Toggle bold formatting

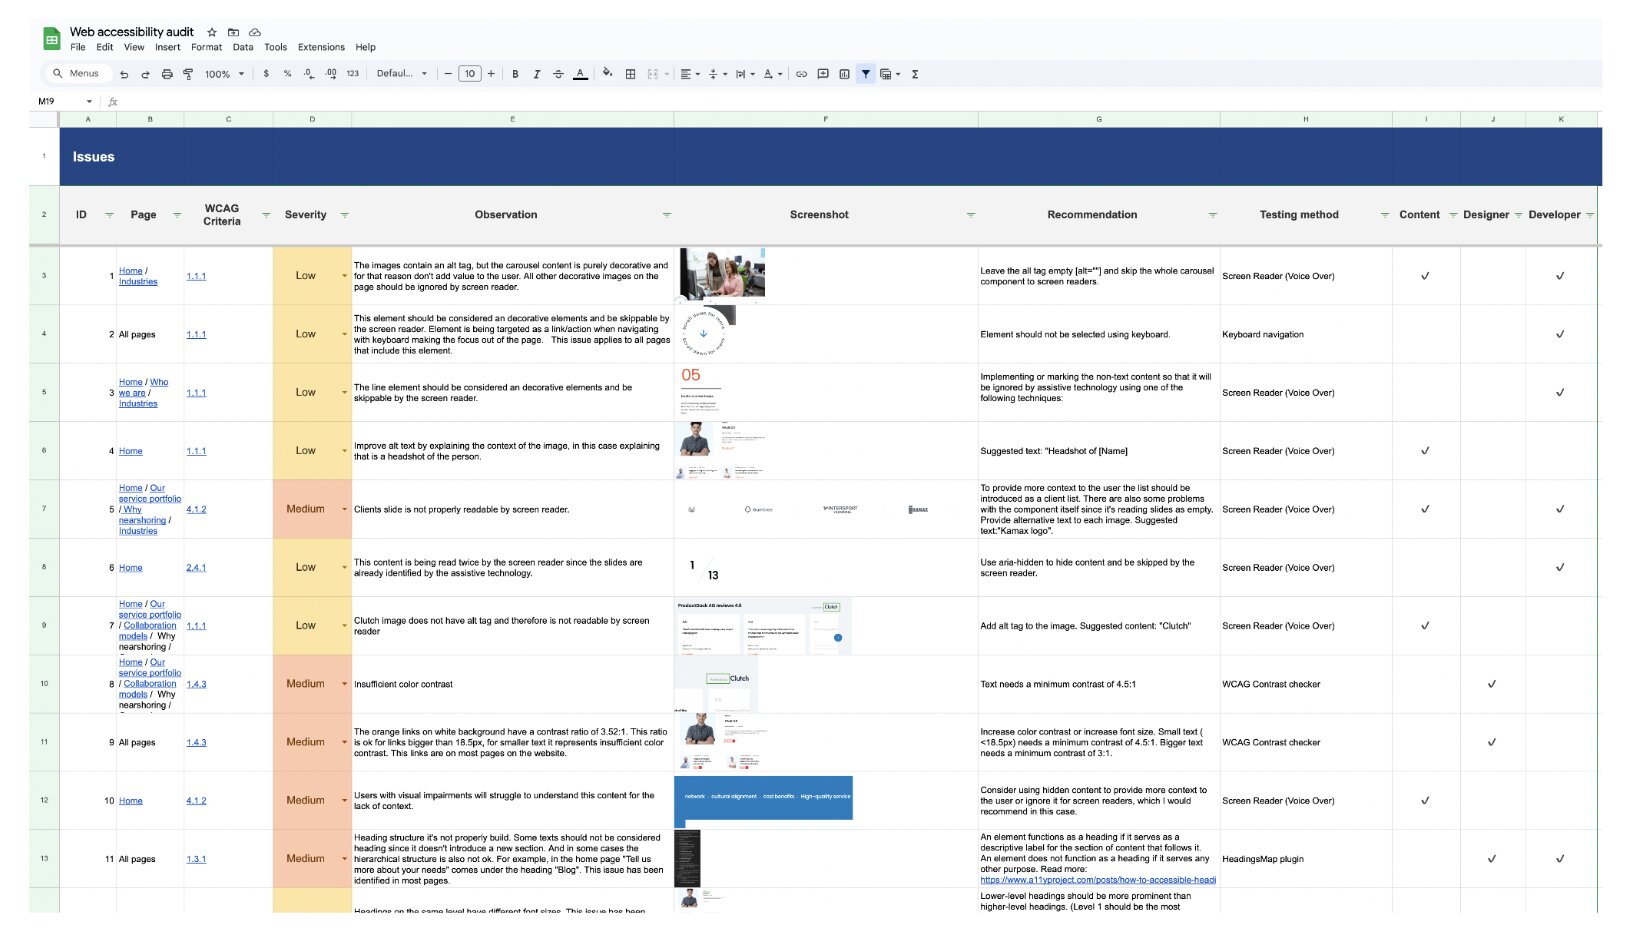tap(515, 74)
